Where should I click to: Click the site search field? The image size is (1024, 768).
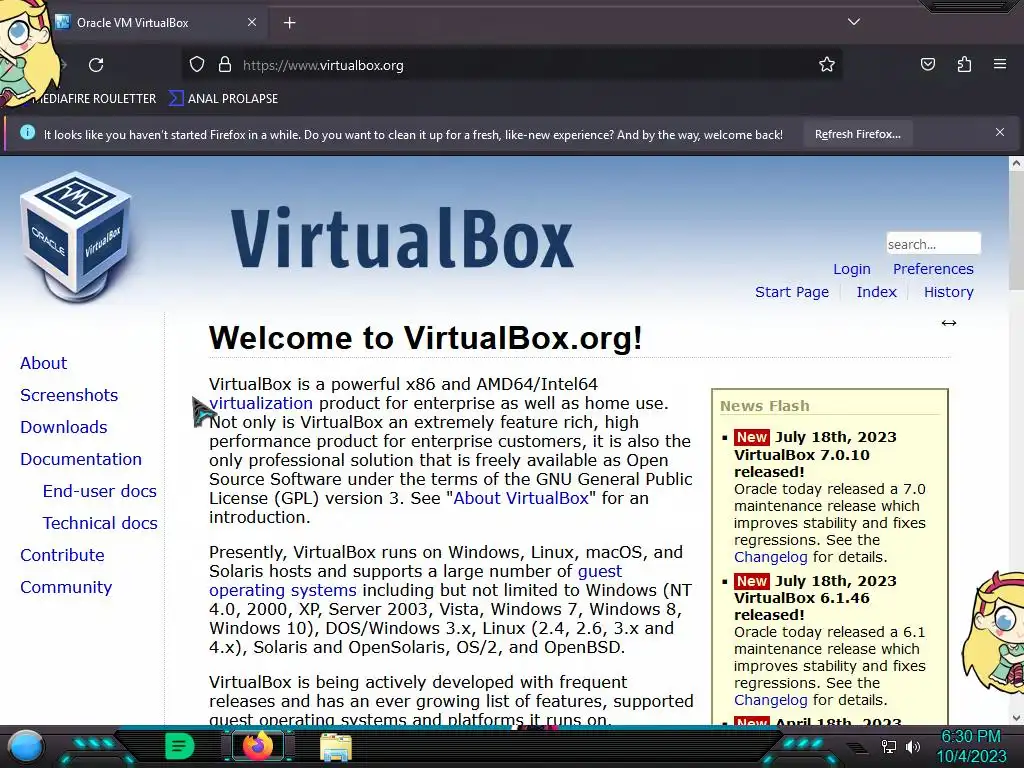click(x=933, y=244)
